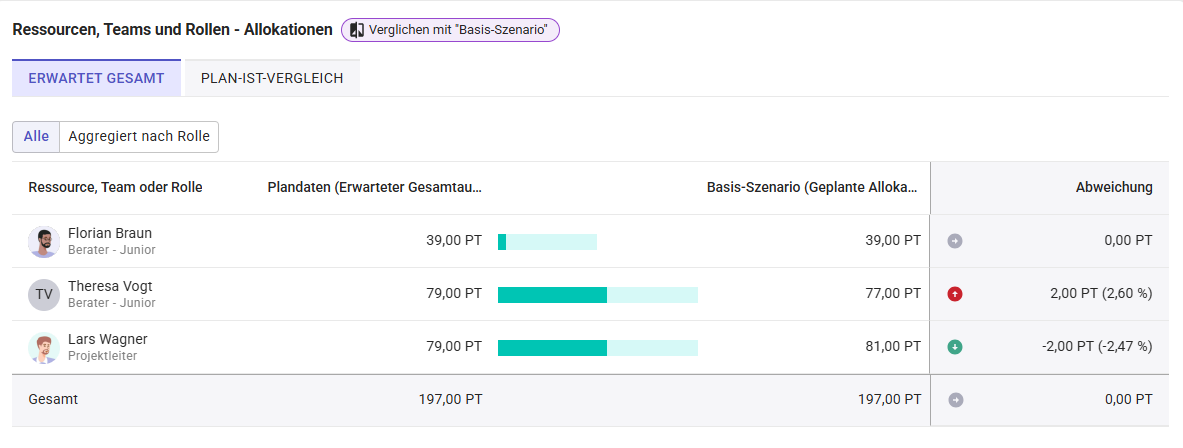The image size is (1183, 448).
Task: Click the grey neutral arrow in Florian Braun's row
Action: [x=955, y=241]
